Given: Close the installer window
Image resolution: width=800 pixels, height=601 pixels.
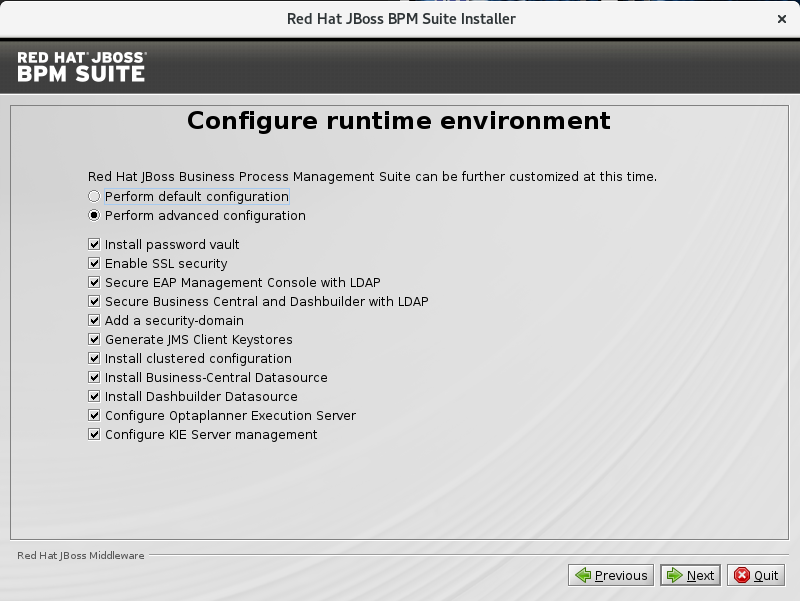Looking at the screenshot, I should click(x=782, y=19).
